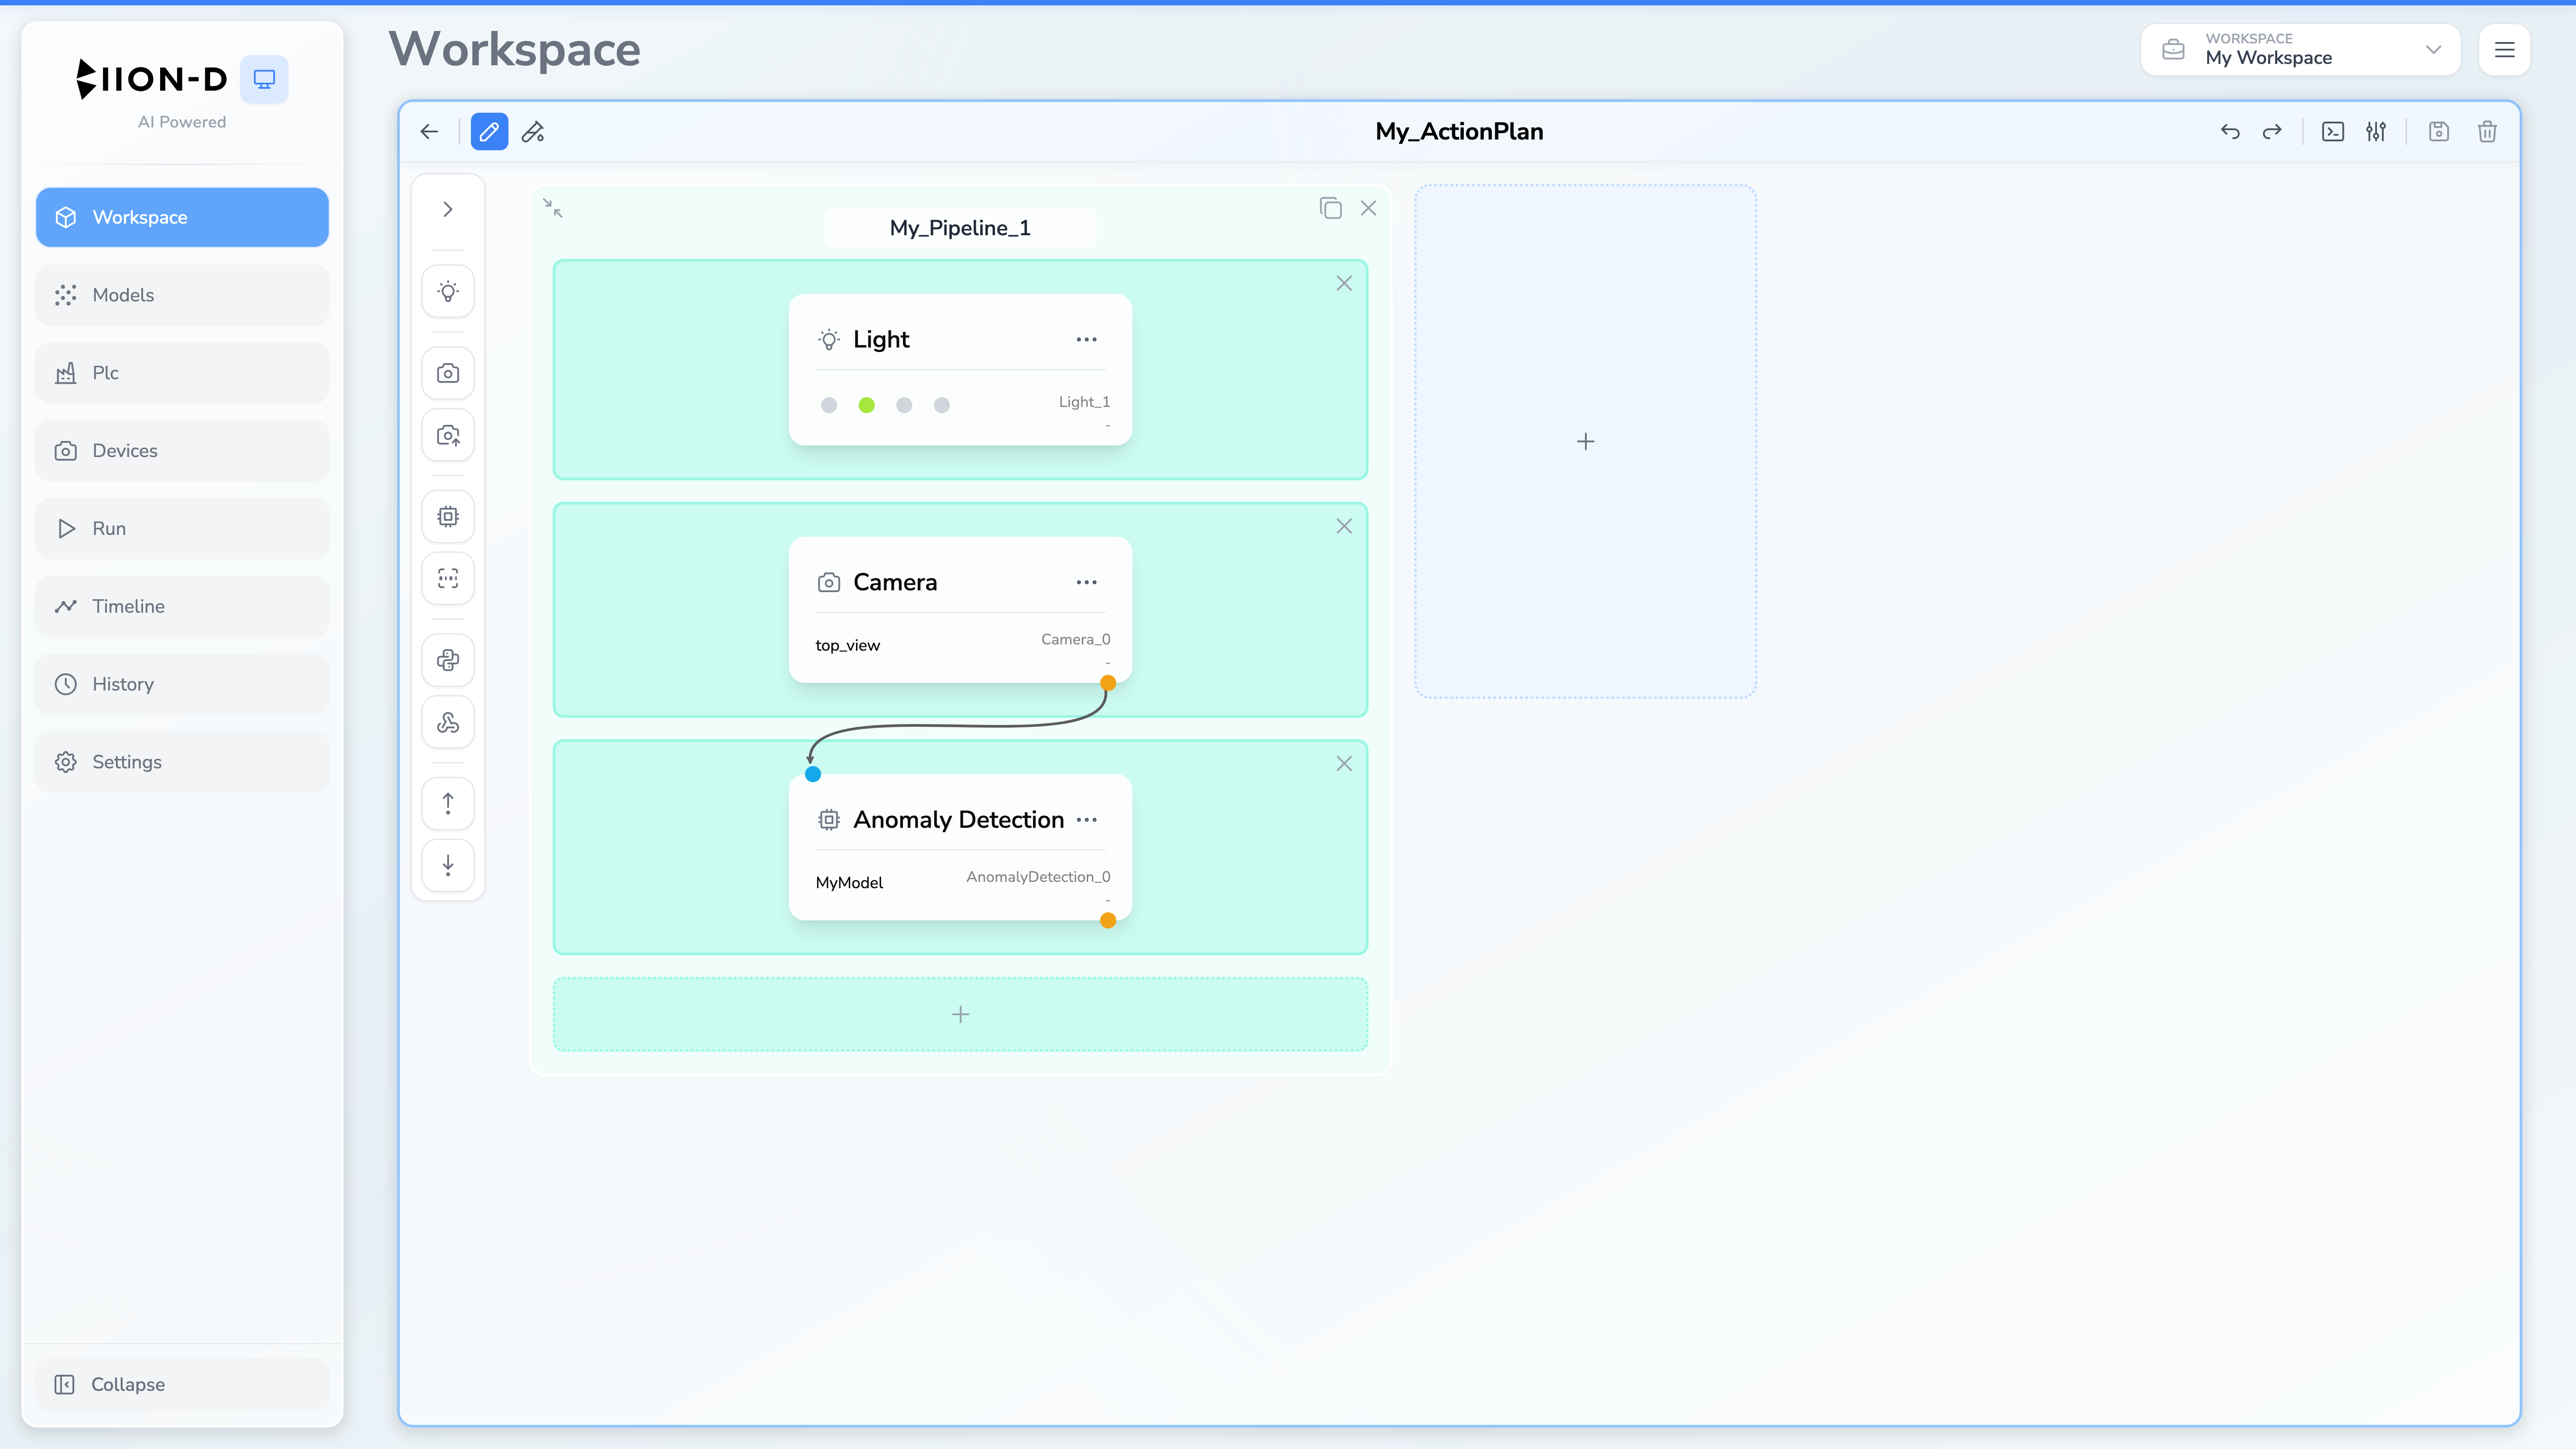Add the scan code reader node from palette
Image resolution: width=2576 pixels, height=1449 pixels.
coord(448,578)
